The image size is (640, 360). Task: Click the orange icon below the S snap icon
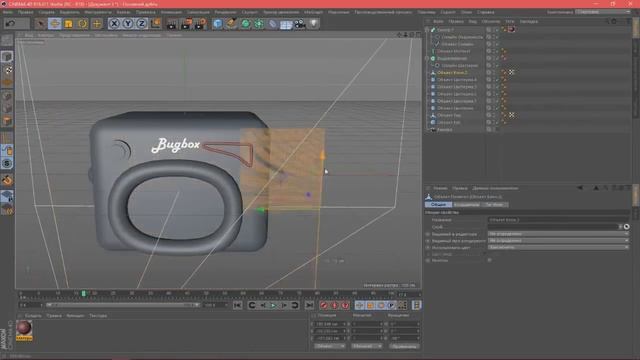click(7, 180)
